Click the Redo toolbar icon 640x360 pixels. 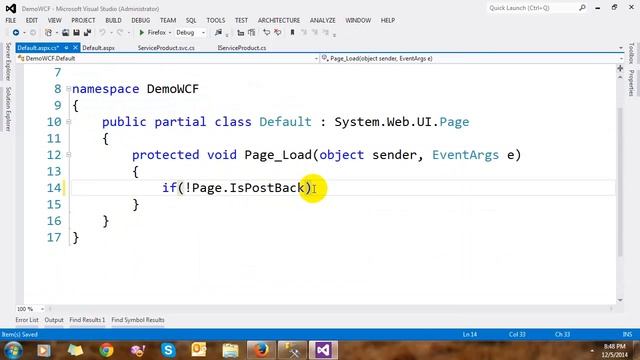tap(120, 32)
